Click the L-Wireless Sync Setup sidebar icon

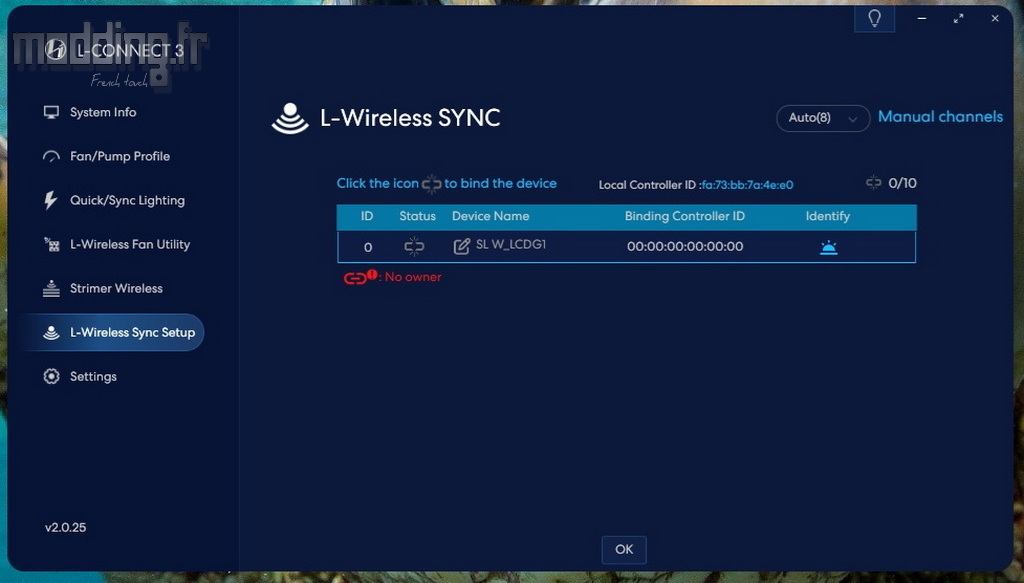(51, 332)
